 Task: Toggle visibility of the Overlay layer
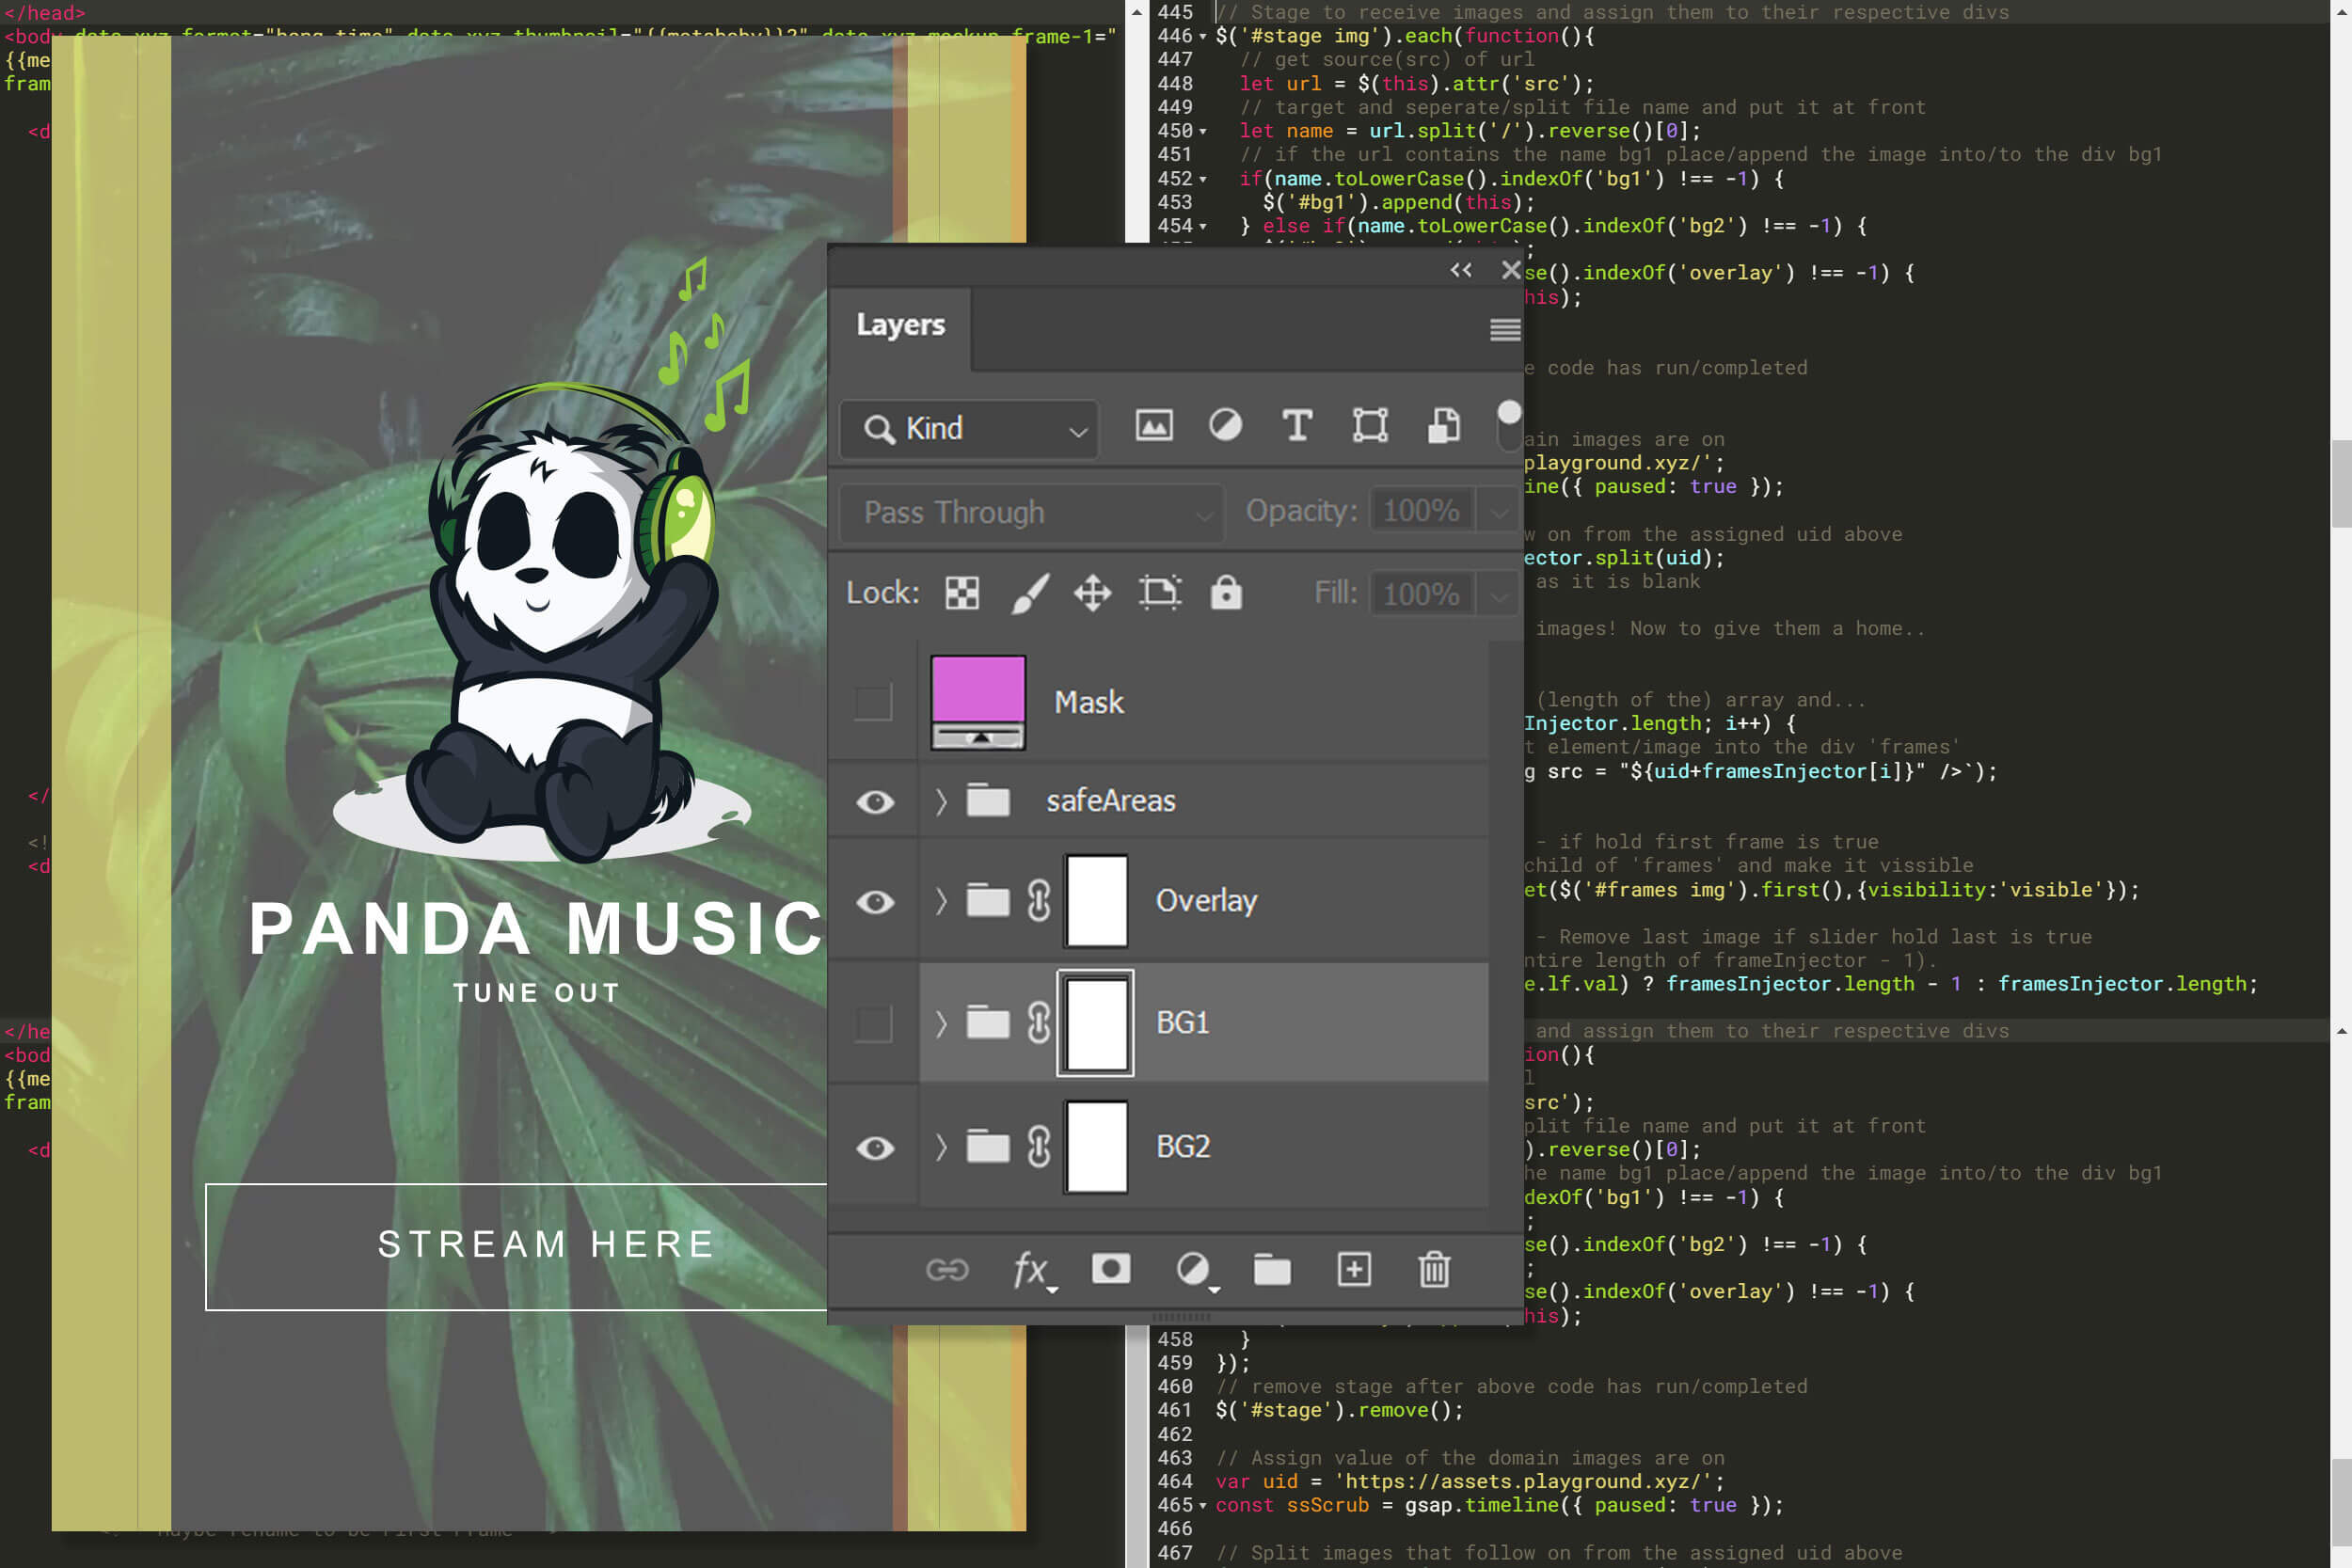coord(873,899)
